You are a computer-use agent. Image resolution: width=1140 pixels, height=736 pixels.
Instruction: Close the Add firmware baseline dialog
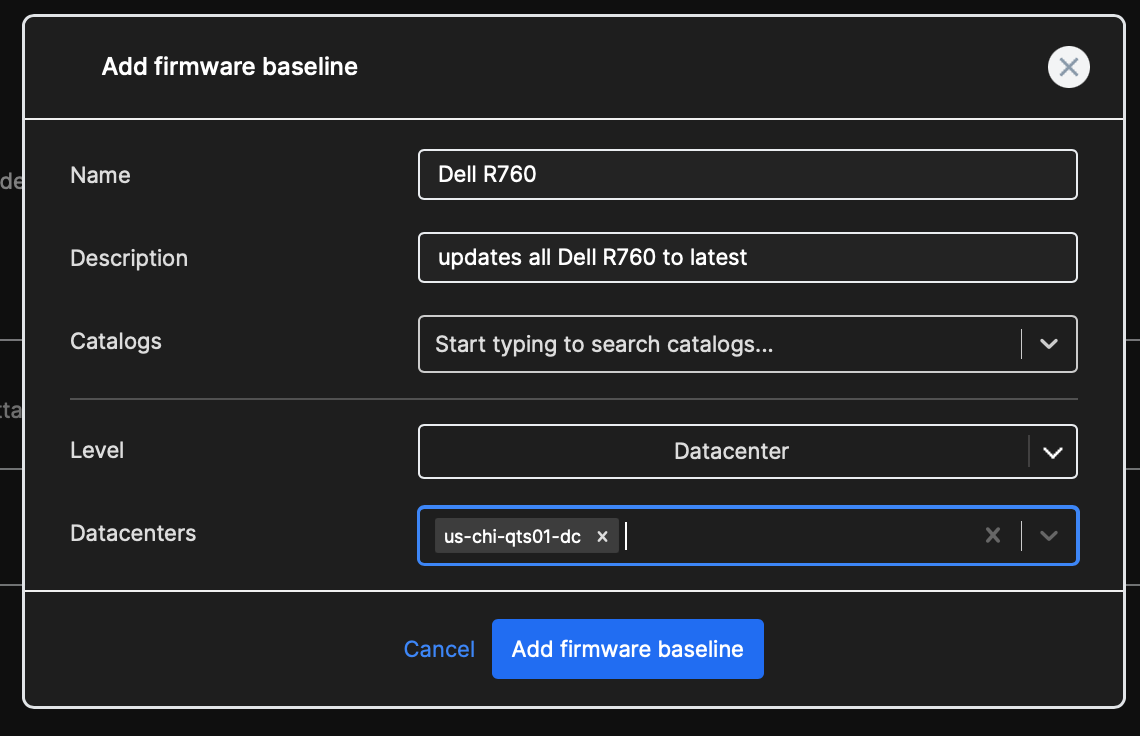[x=1068, y=67]
